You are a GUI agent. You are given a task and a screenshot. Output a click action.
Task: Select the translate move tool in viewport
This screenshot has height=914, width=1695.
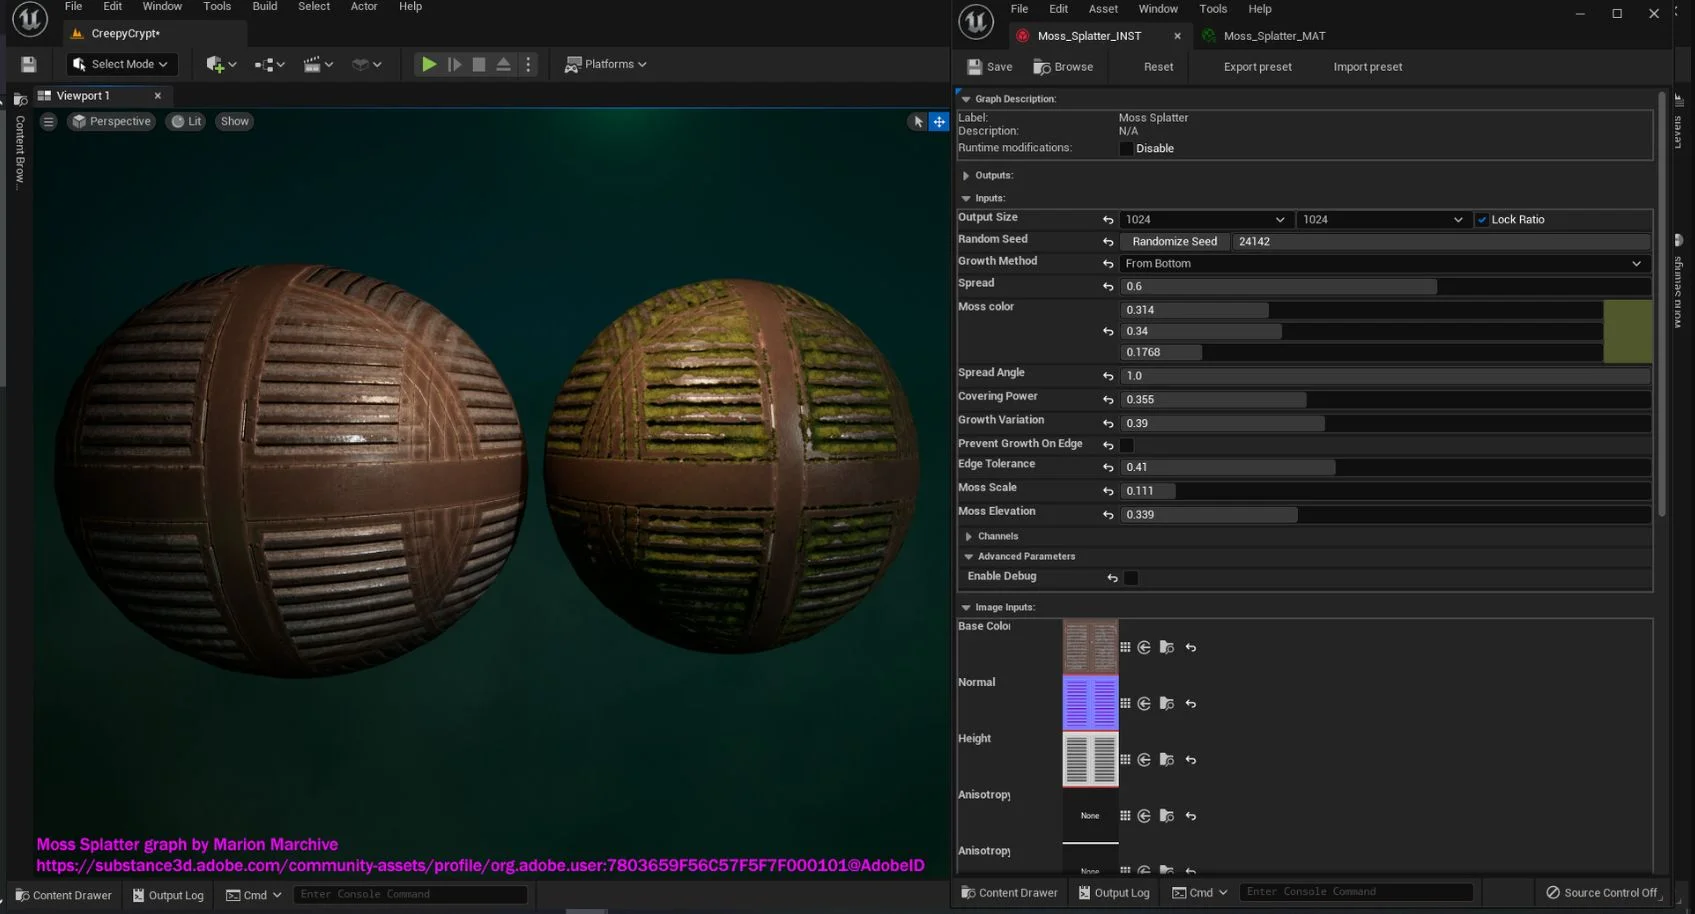pyautogui.click(x=939, y=122)
